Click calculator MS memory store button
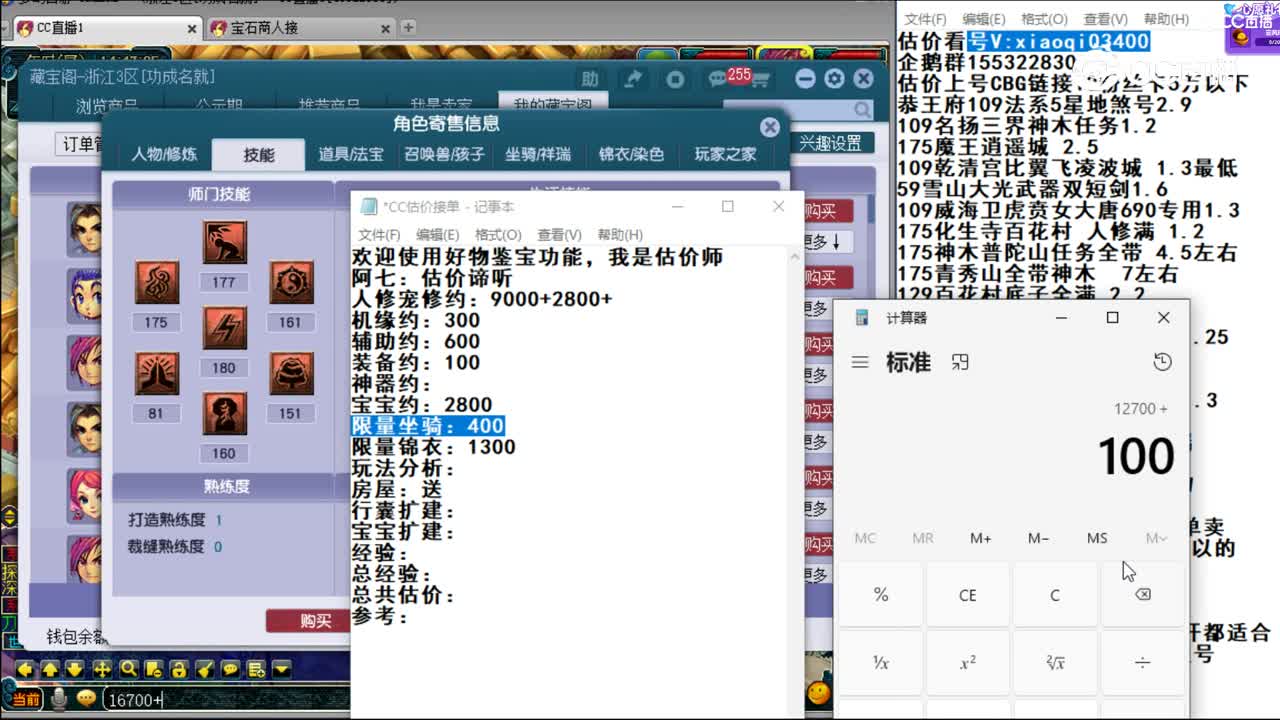Viewport: 1280px width, 720px height. tap(1097, 538)
